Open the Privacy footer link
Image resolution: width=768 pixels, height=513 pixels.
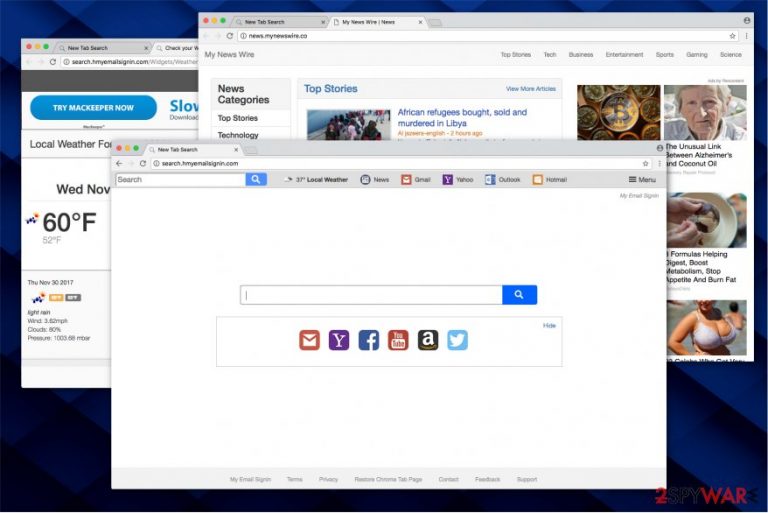(x=328, y=479)
